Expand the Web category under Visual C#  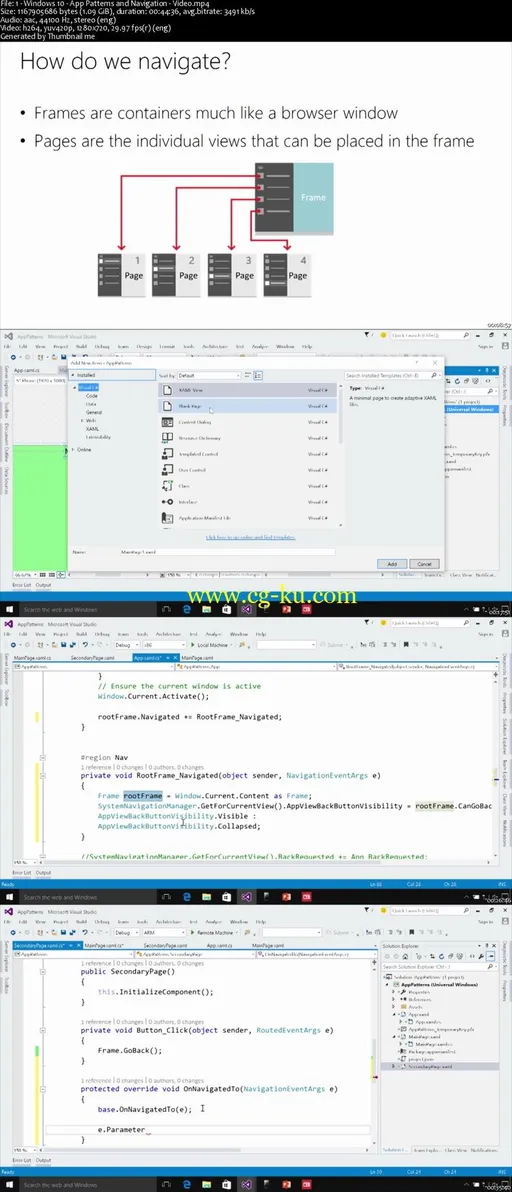(x=83, y=420)
